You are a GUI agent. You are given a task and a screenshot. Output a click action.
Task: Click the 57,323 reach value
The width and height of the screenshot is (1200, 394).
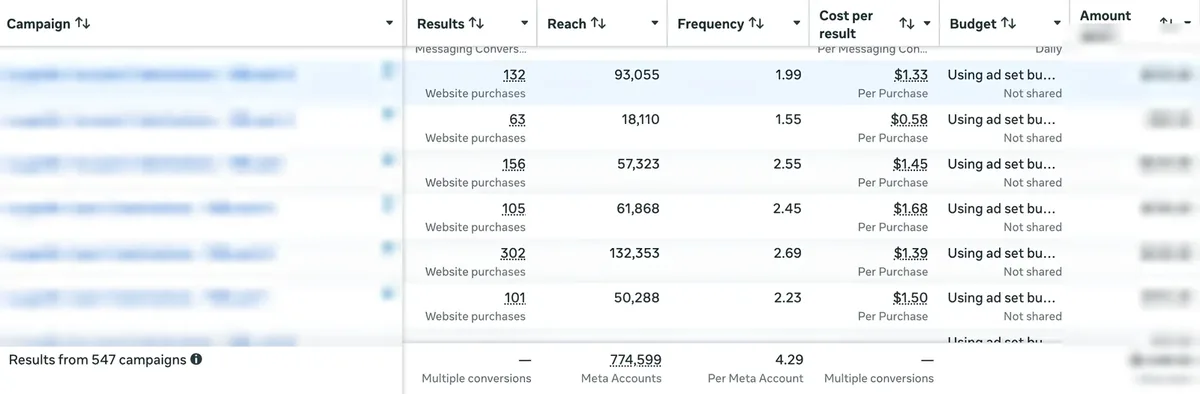coord(638,164)
